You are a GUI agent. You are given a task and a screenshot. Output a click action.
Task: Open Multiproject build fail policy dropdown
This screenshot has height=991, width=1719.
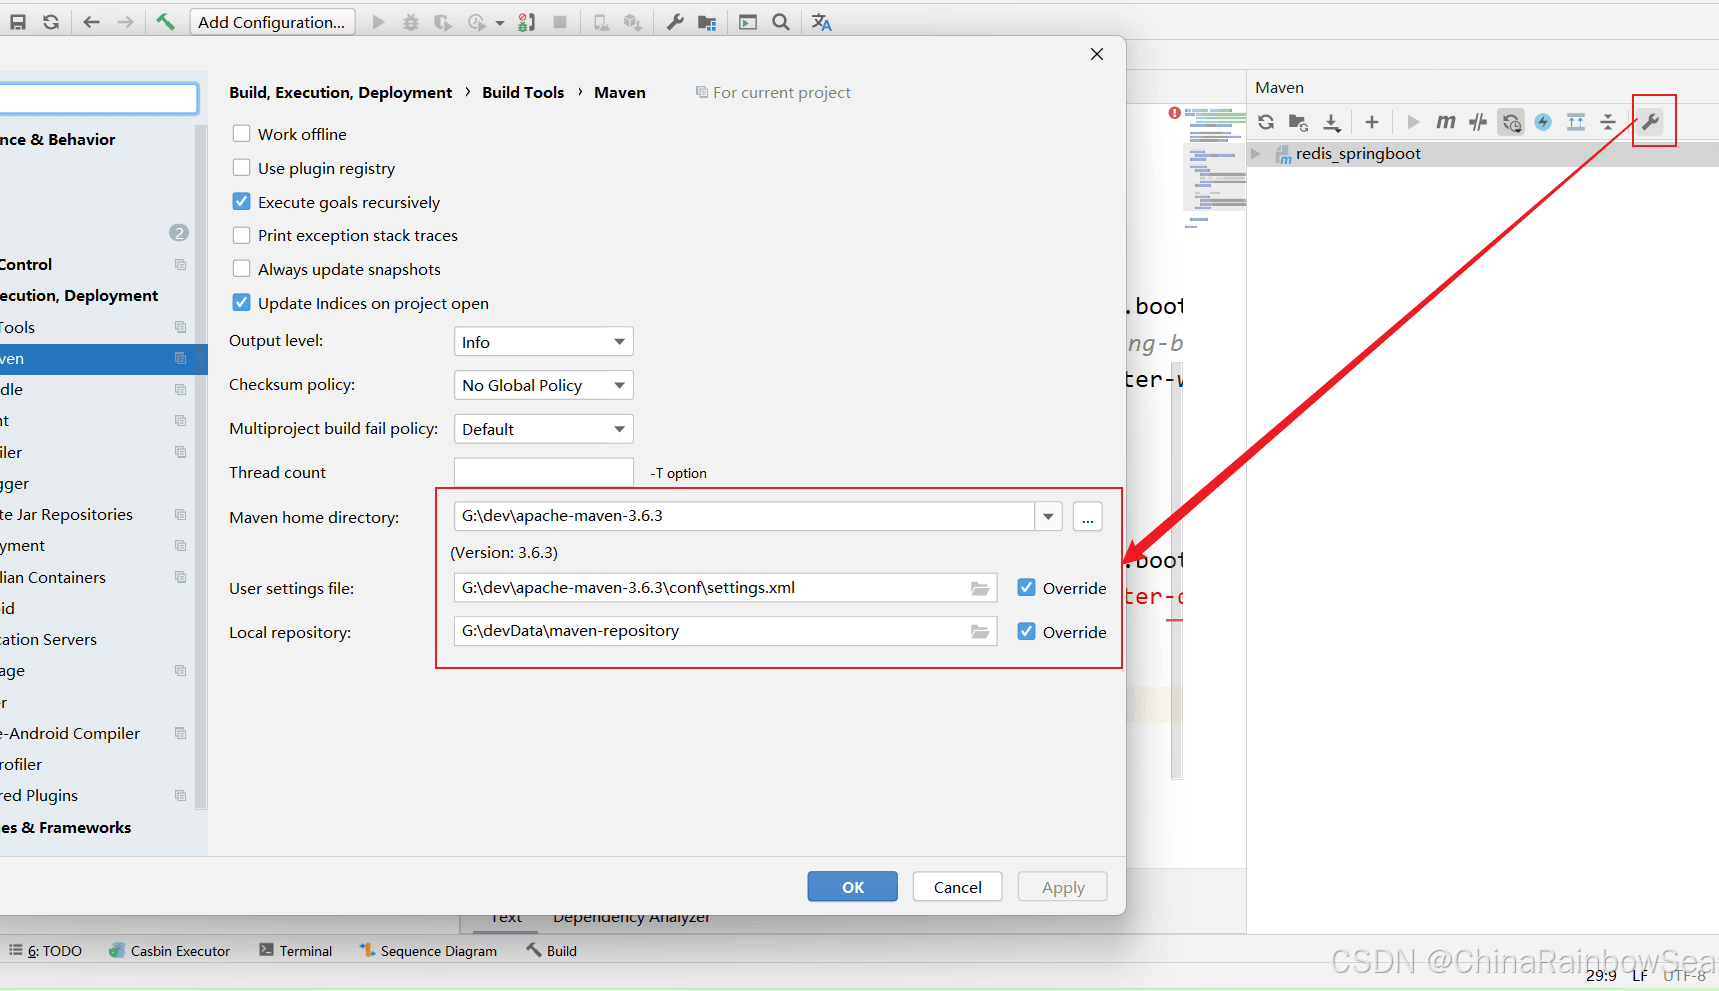click(544, 429)
